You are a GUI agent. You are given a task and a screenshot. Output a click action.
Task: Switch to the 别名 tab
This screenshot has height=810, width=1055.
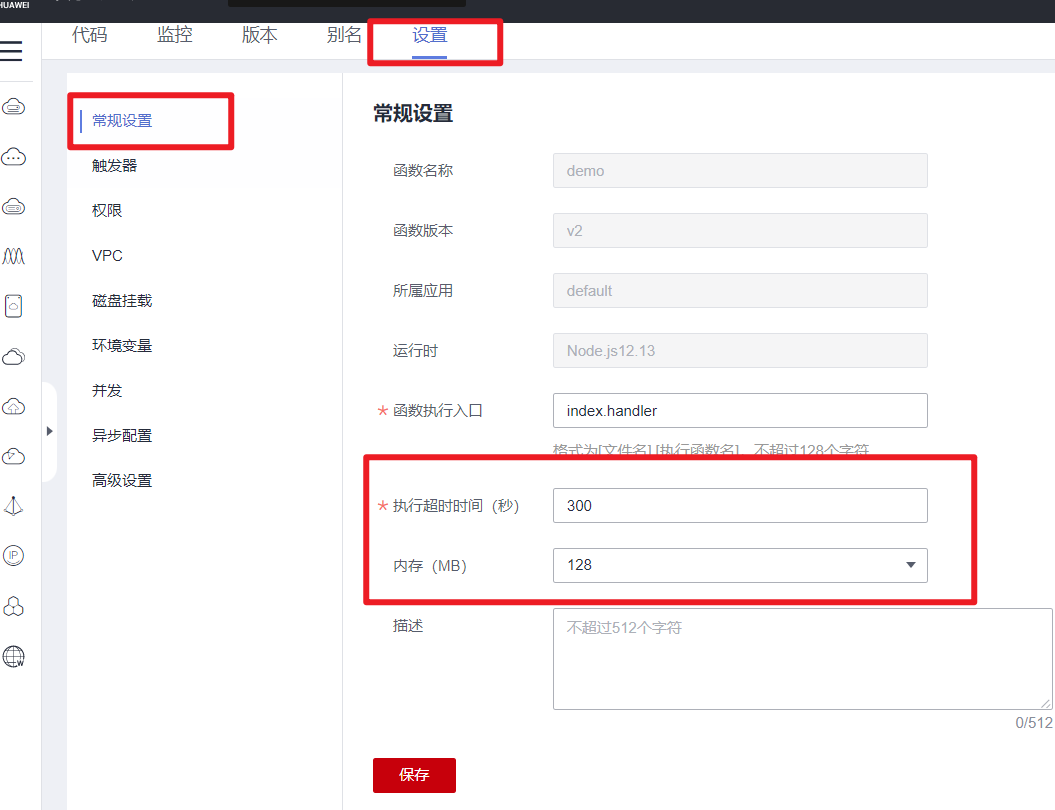tap(344, 35)
